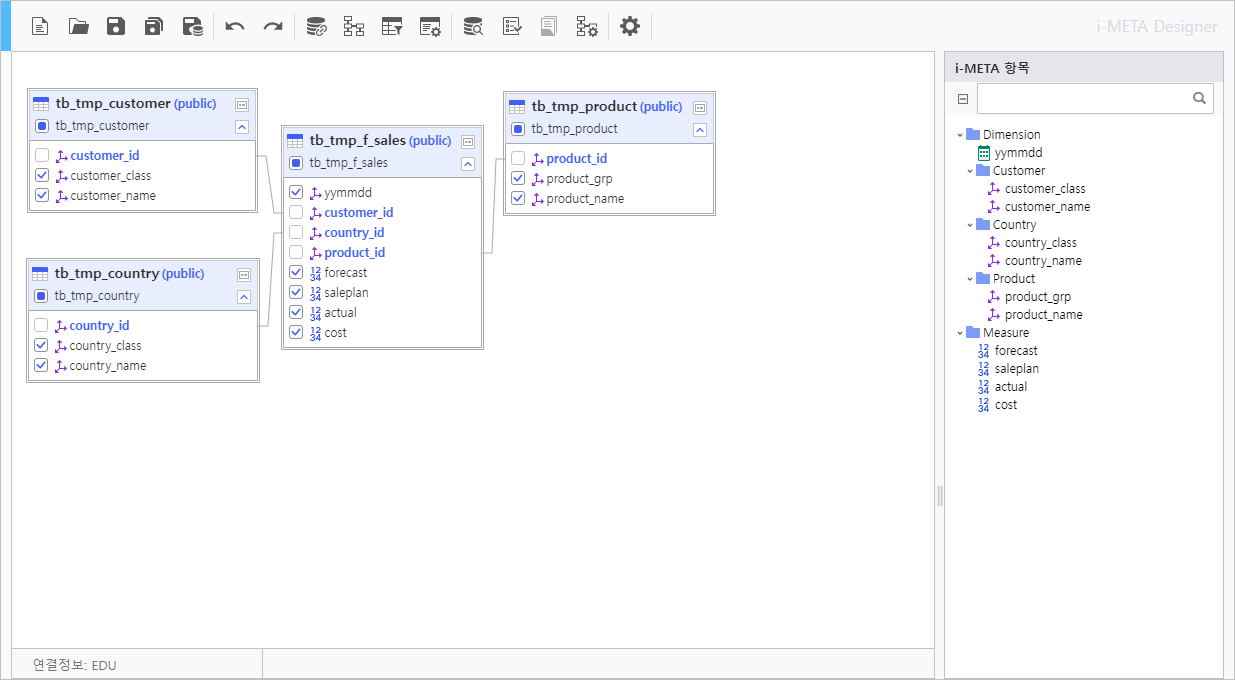Viewport: 1235px width, 680px height.
Task: Click the collapse-all button beside search field
Action: [x=963, y=98]
